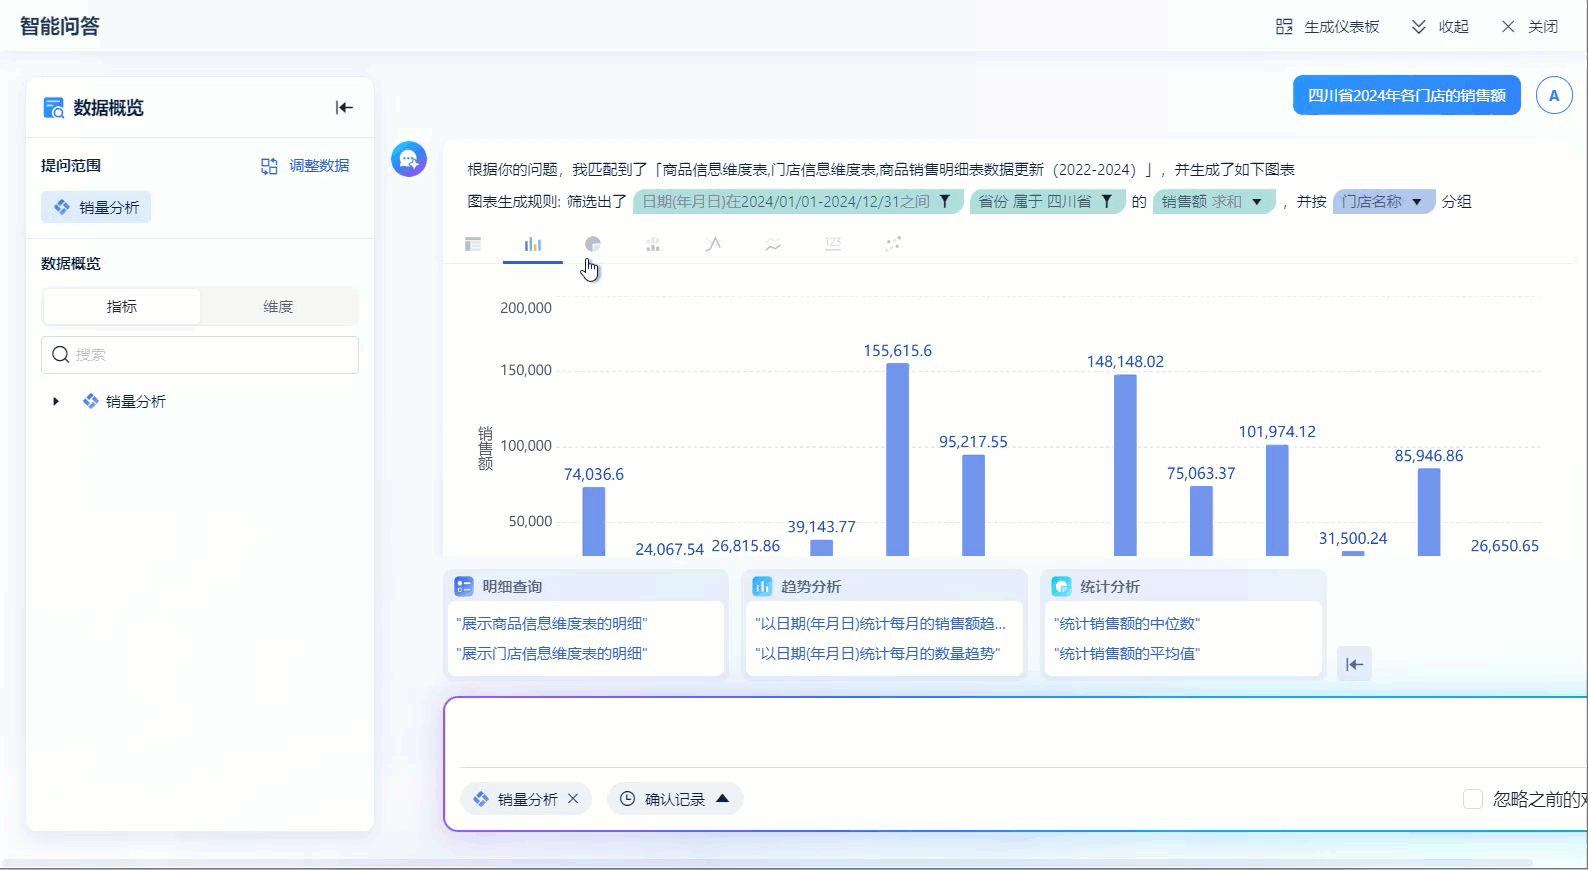Click the 数据概览 panel header icon
The height and width of the screenshot is (870, 1588).
pyautogui.click(x=53, y=108)
